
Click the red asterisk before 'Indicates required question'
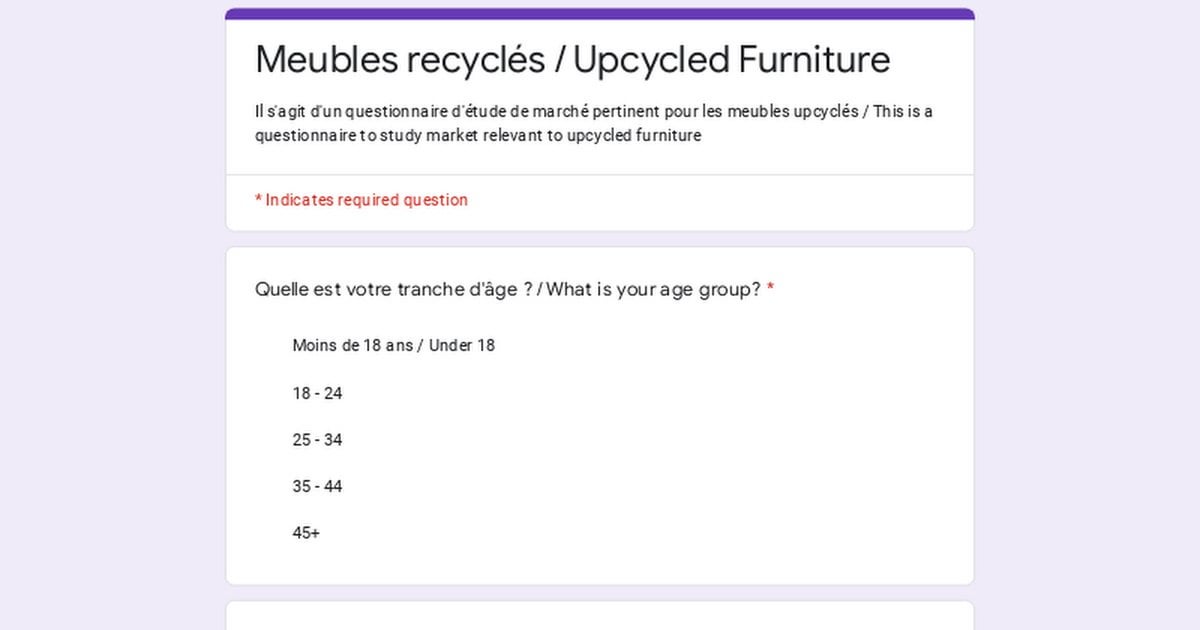point(258,200)
